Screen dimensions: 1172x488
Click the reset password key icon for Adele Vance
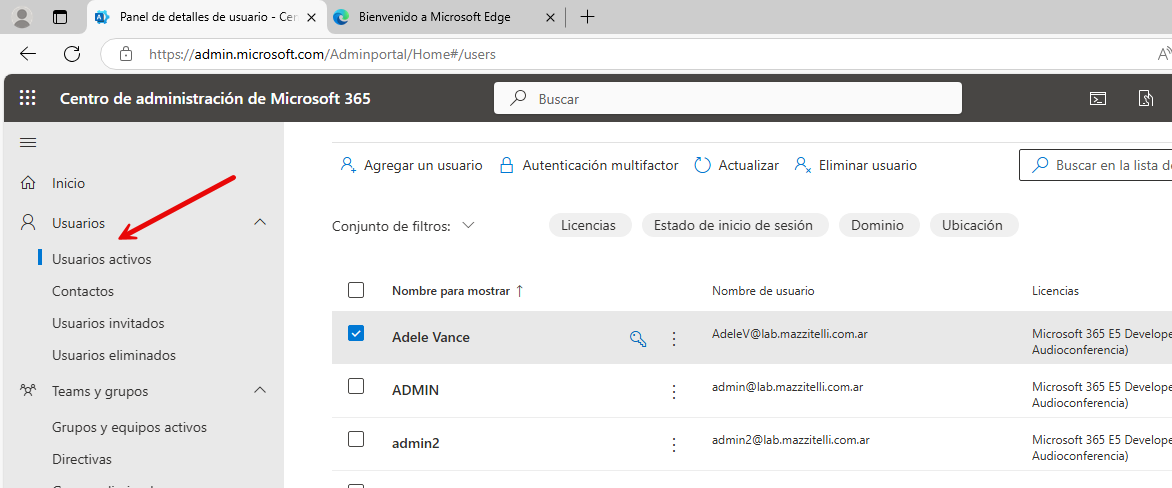[638, 339]
